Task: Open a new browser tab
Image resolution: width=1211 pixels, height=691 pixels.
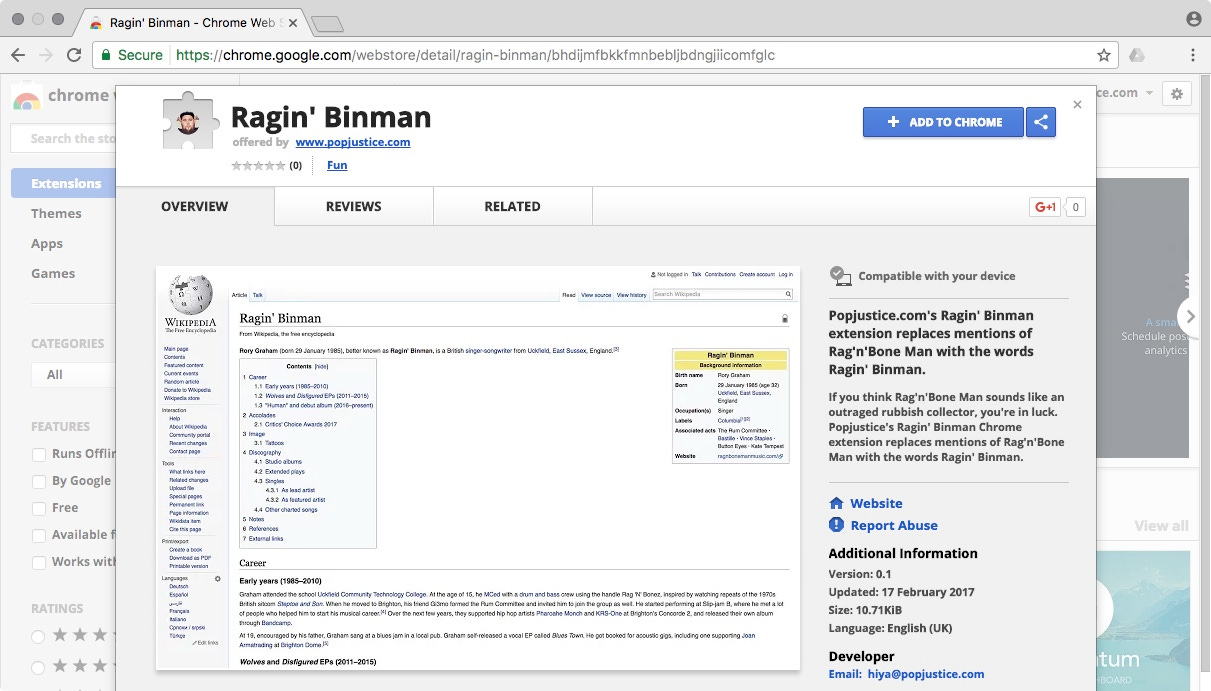Action: [327, 23]
